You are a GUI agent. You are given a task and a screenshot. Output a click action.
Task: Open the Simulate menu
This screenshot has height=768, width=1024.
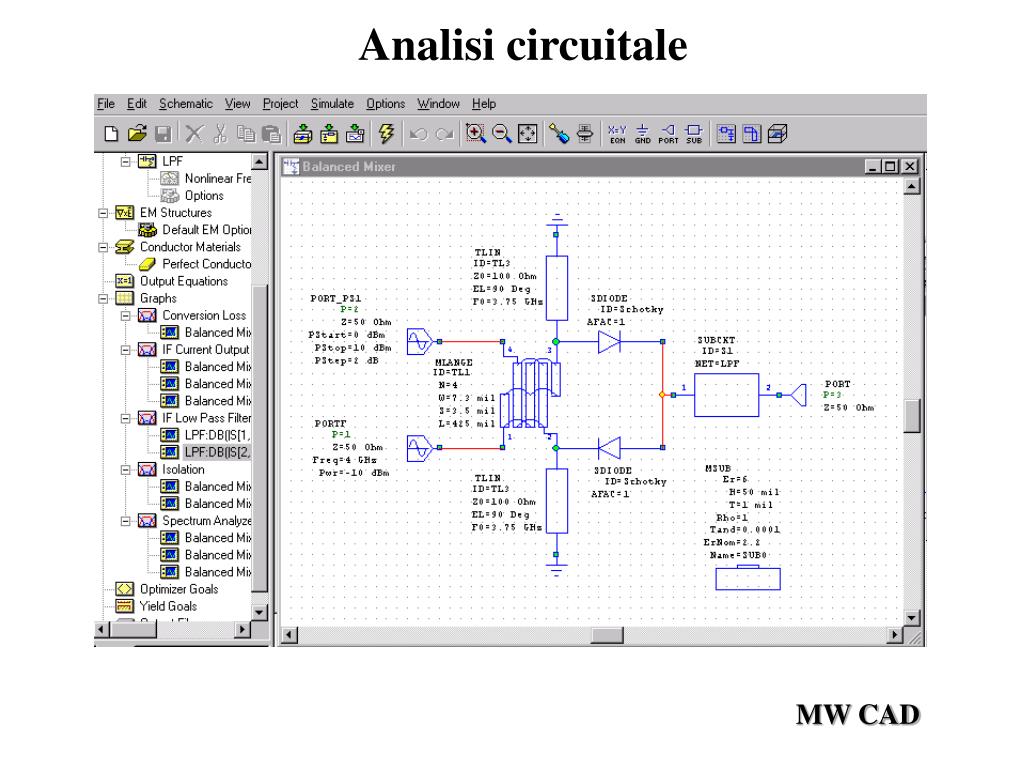(x=332, y=104)
